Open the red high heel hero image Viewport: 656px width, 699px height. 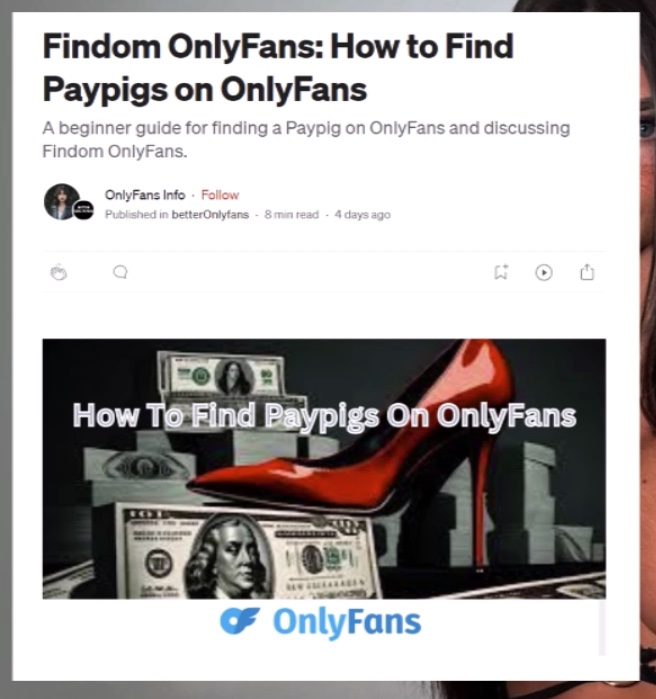pos(324,469)
